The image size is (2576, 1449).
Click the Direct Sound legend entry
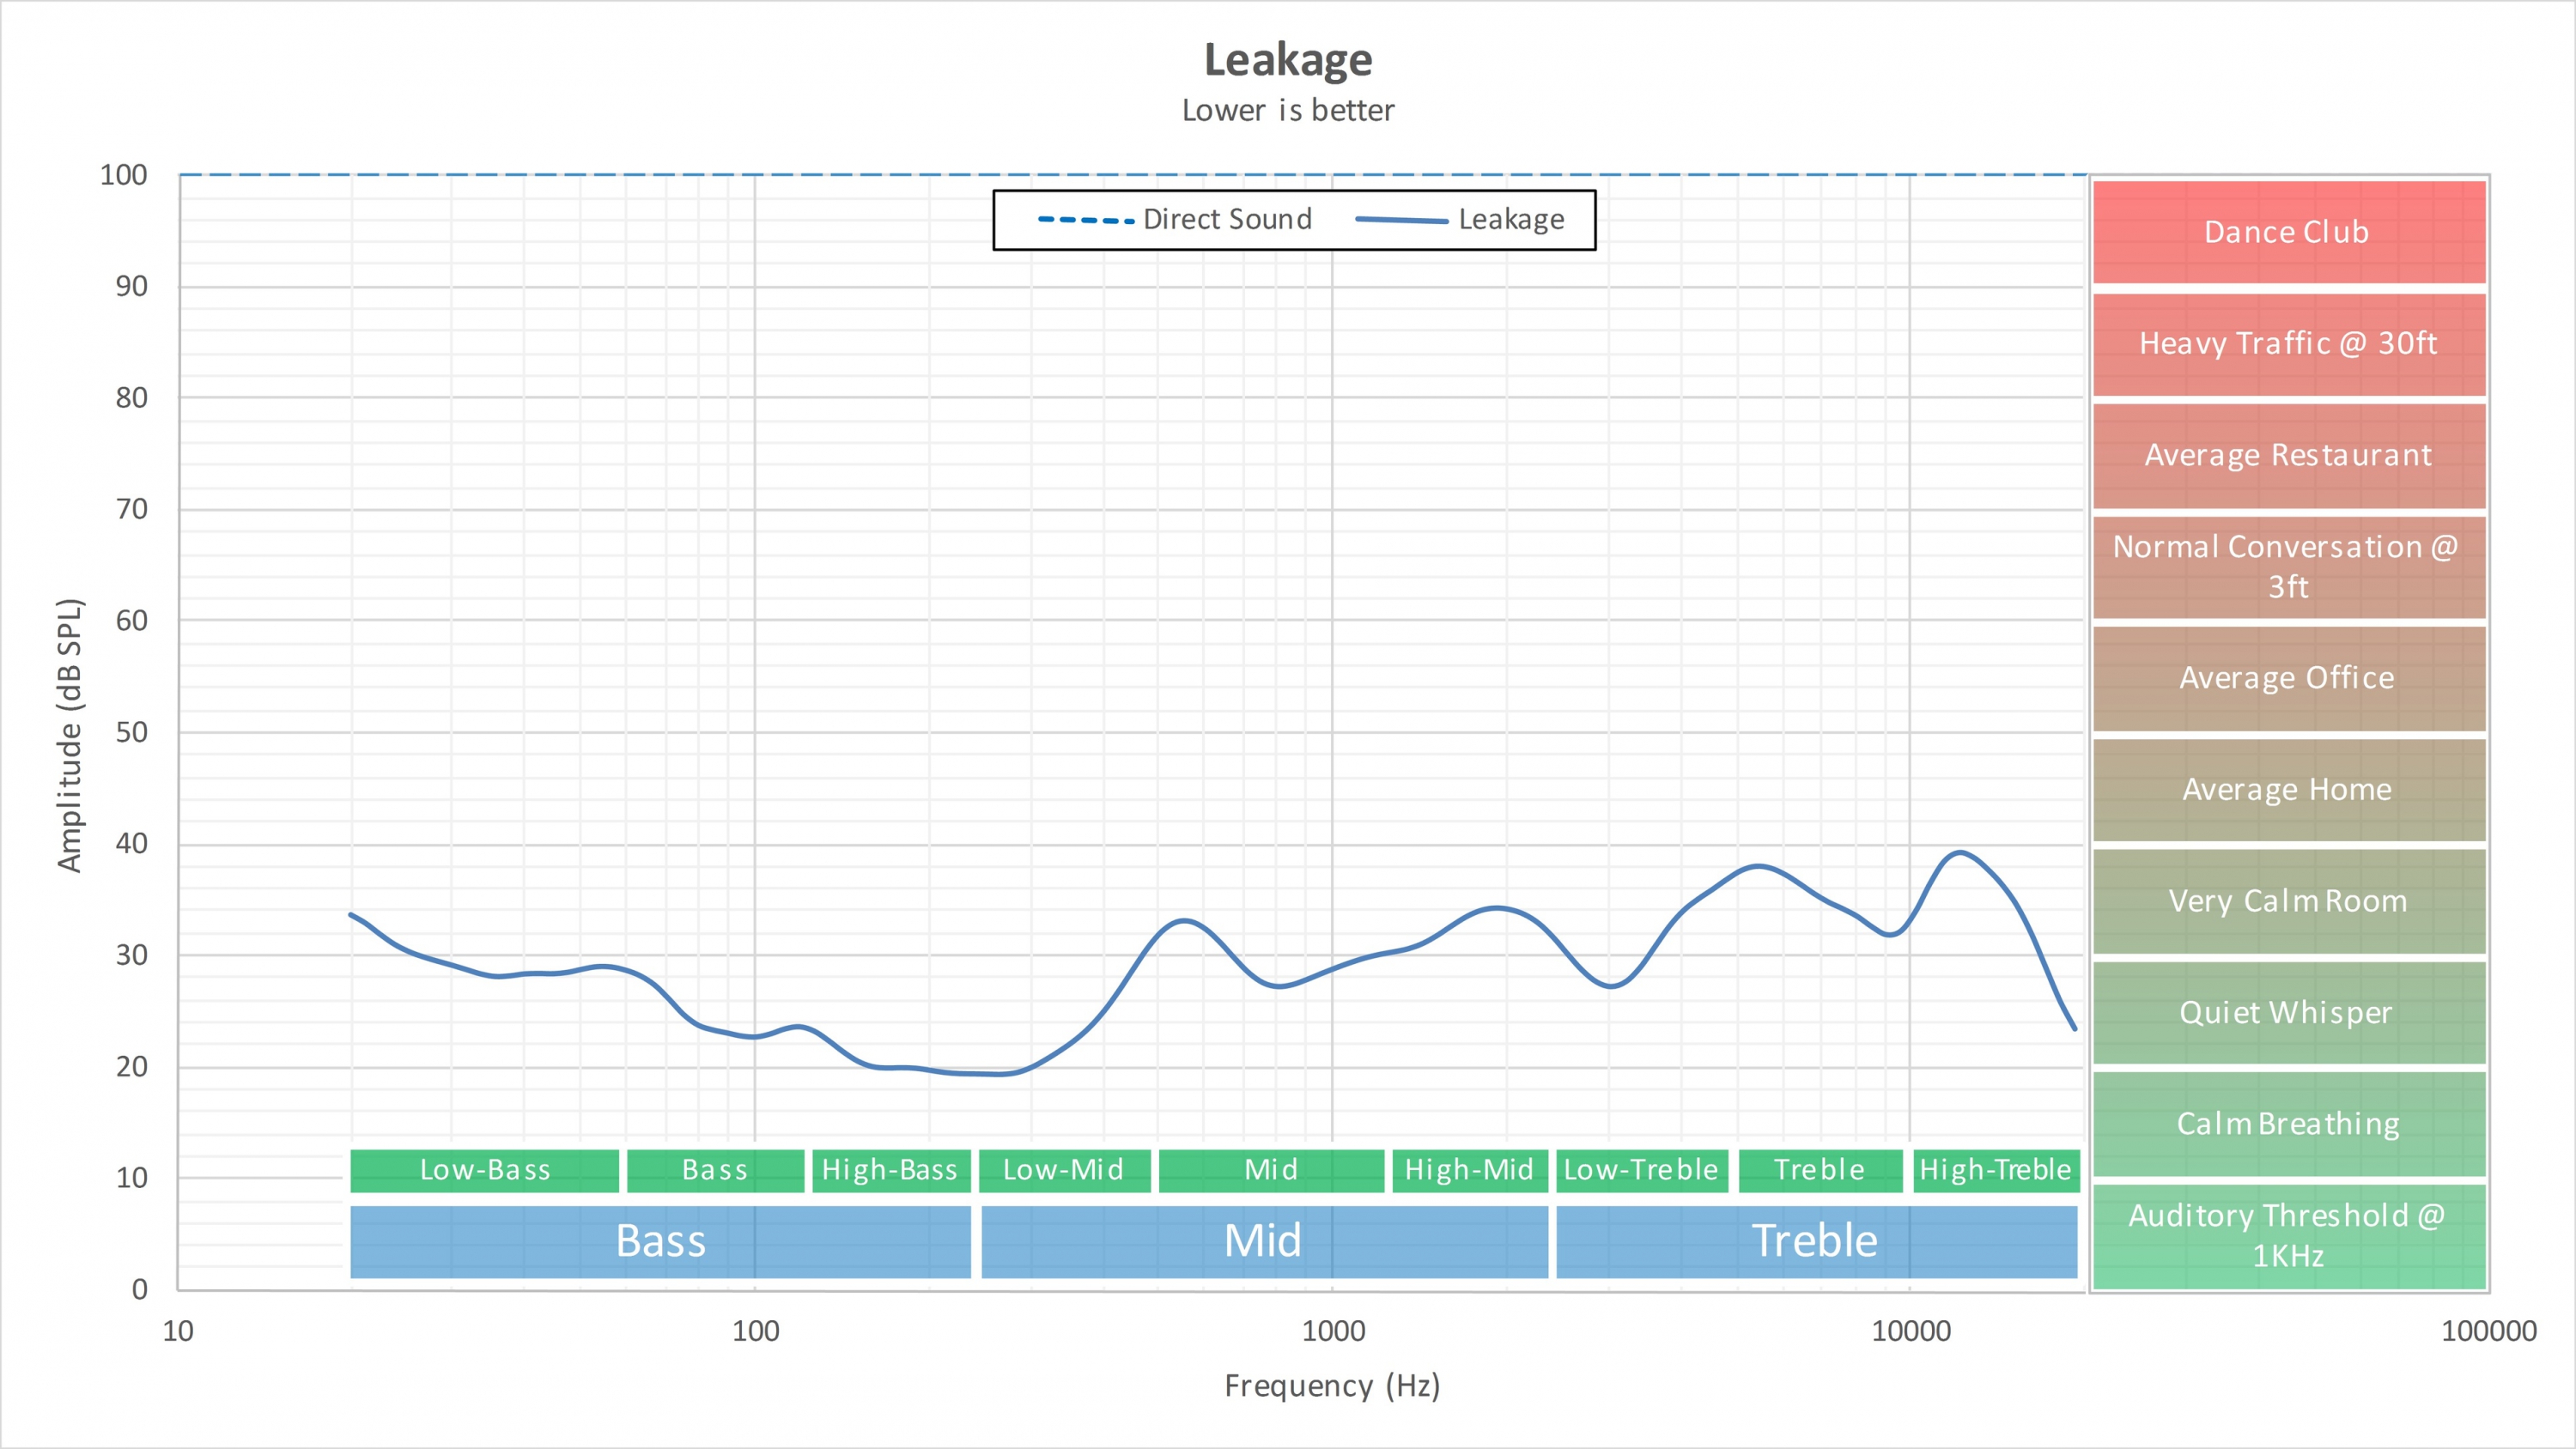(x=1226, y=219)
